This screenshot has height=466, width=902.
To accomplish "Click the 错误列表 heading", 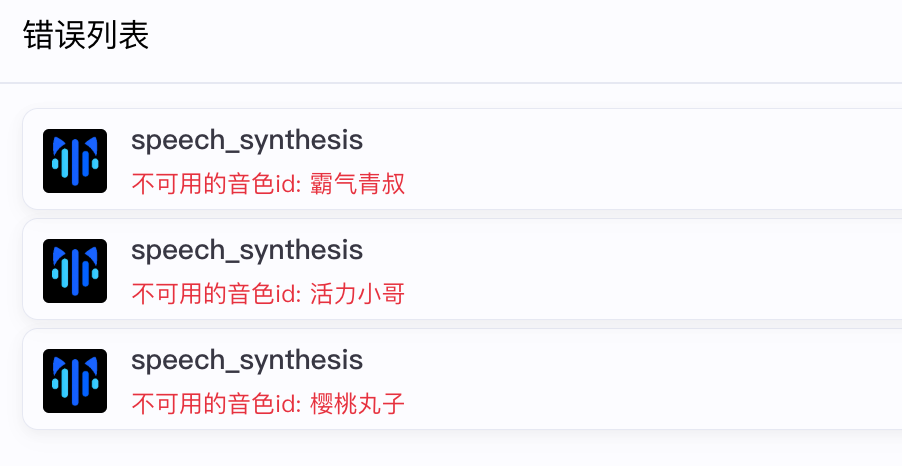I will pos(86,37).
